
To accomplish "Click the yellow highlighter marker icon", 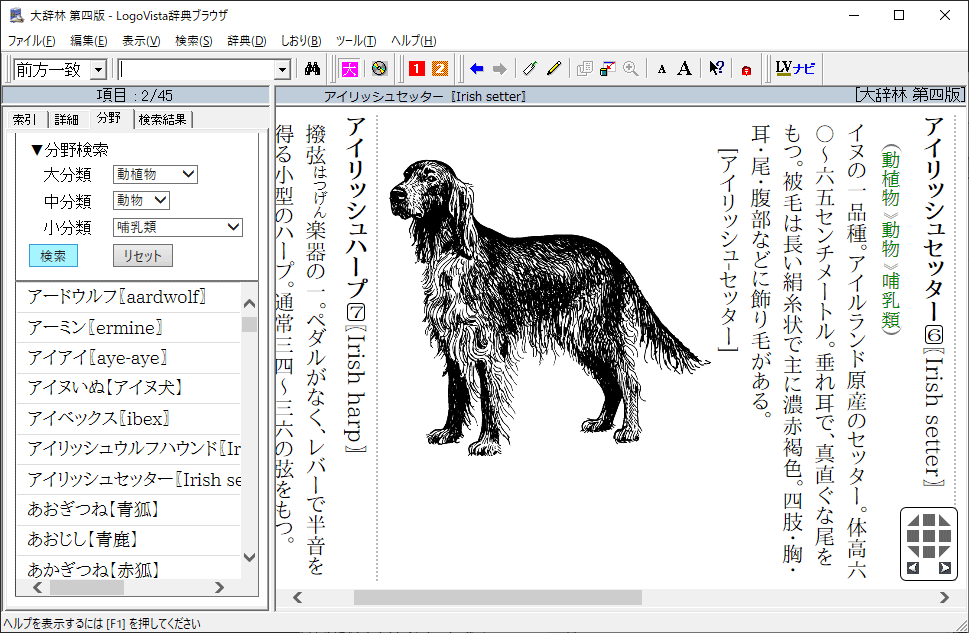I will (x=554, y=69).
